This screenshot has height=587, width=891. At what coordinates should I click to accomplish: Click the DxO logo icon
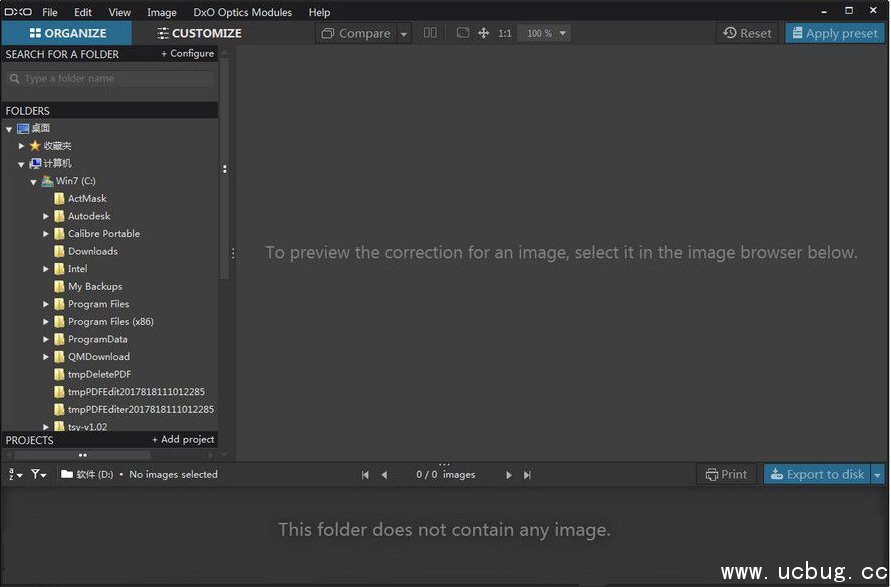18,12
